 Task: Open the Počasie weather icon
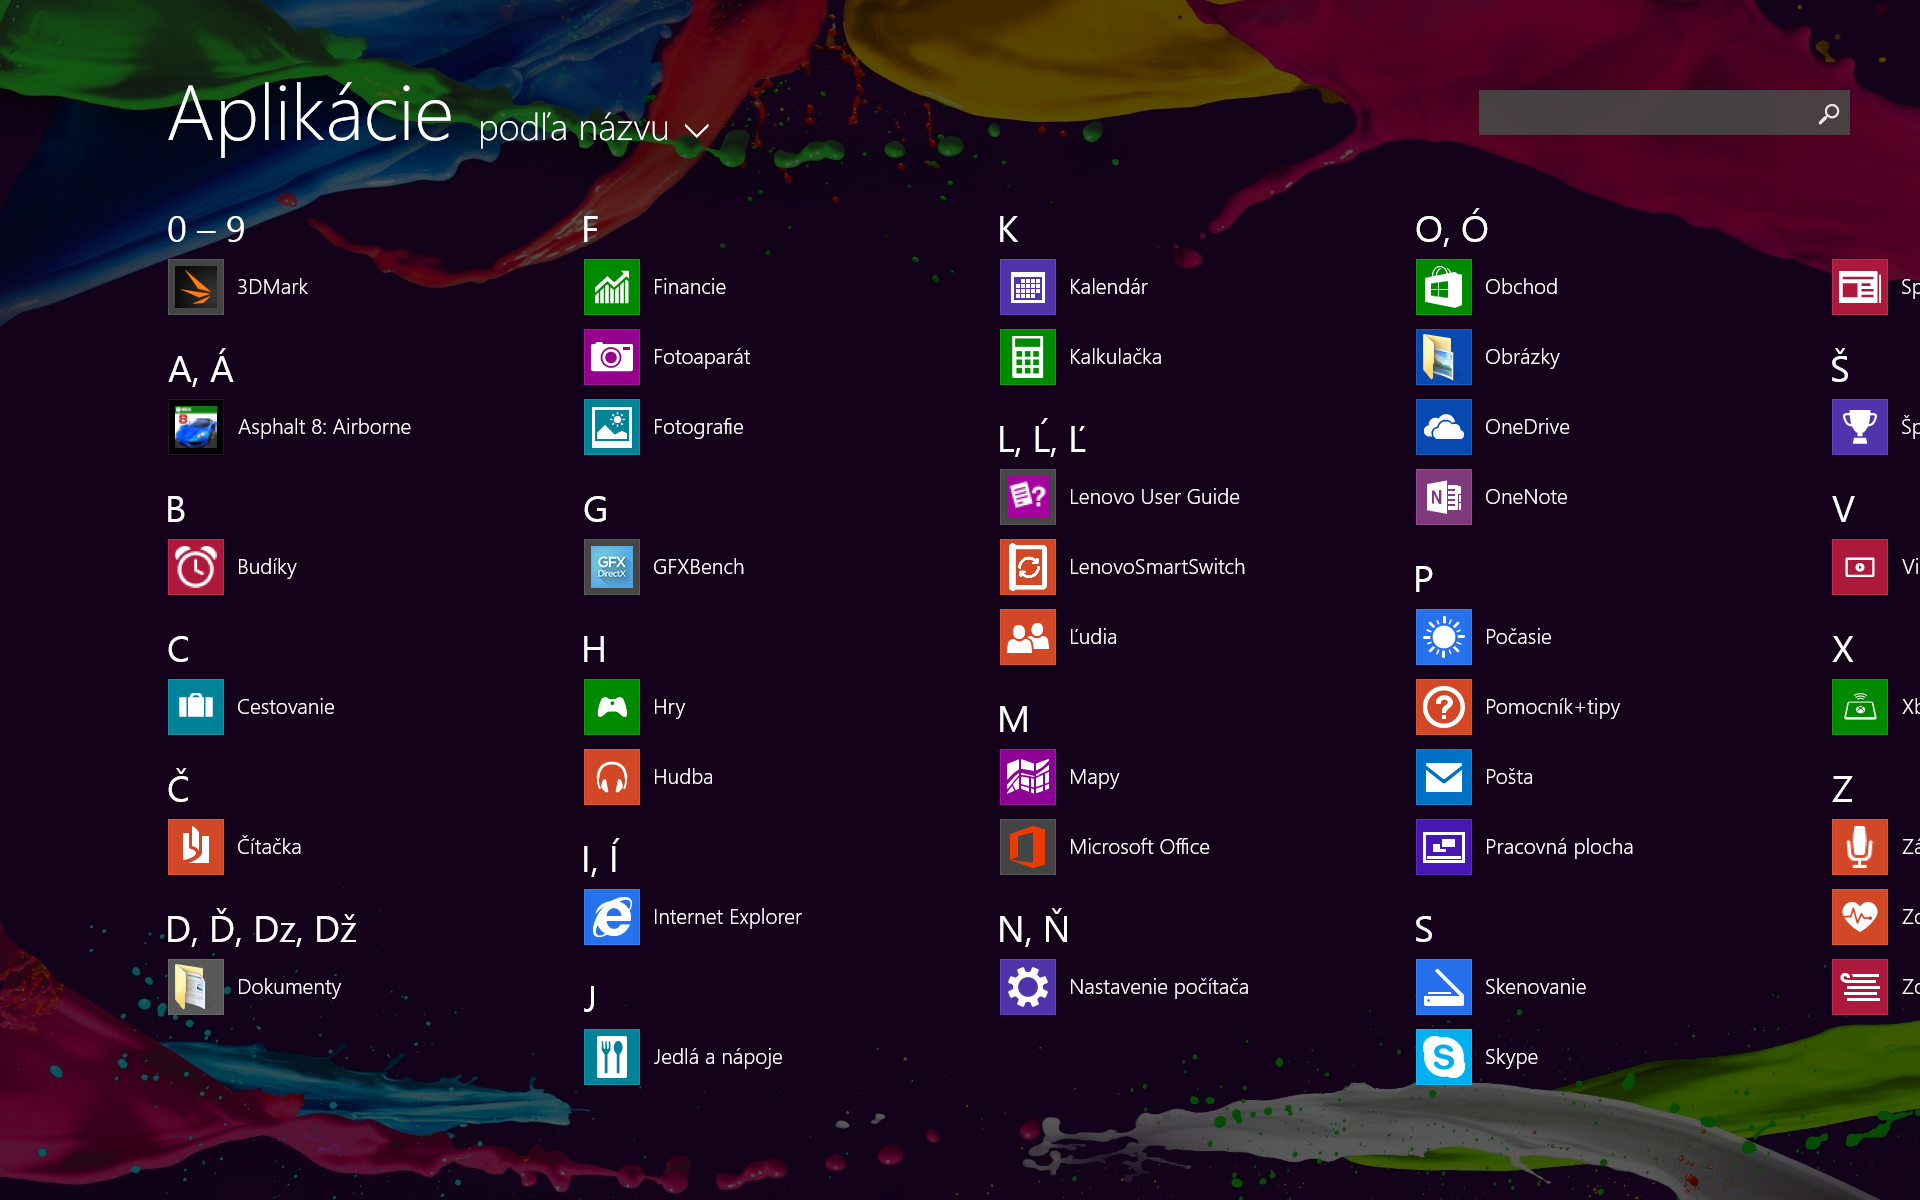pyautogui.click(x=1444, y=637)
